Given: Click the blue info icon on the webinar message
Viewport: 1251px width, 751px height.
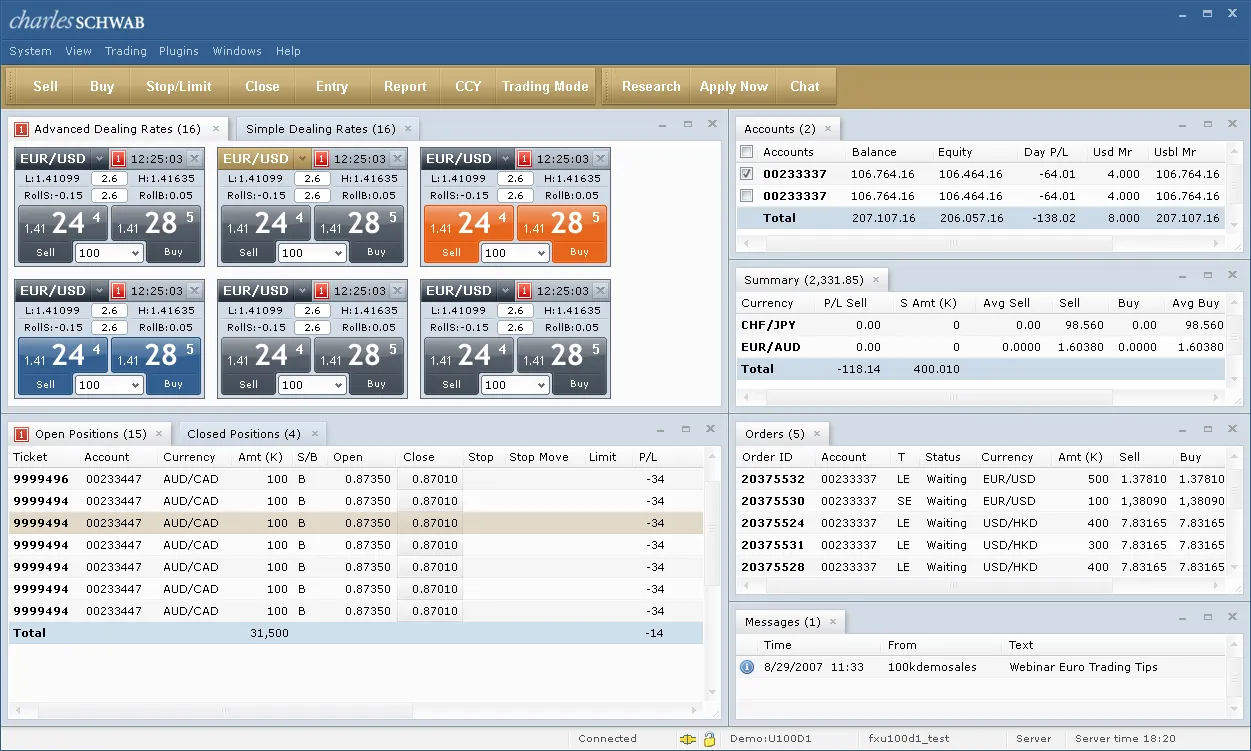Looking at the screenshot, I should pos(746,667).
